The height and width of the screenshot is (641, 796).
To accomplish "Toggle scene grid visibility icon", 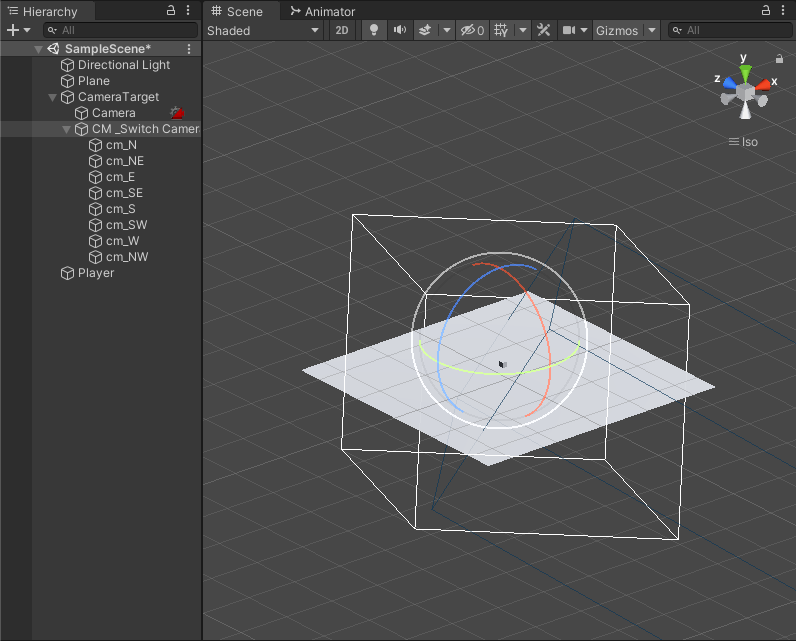I will [x=501, y=30].
